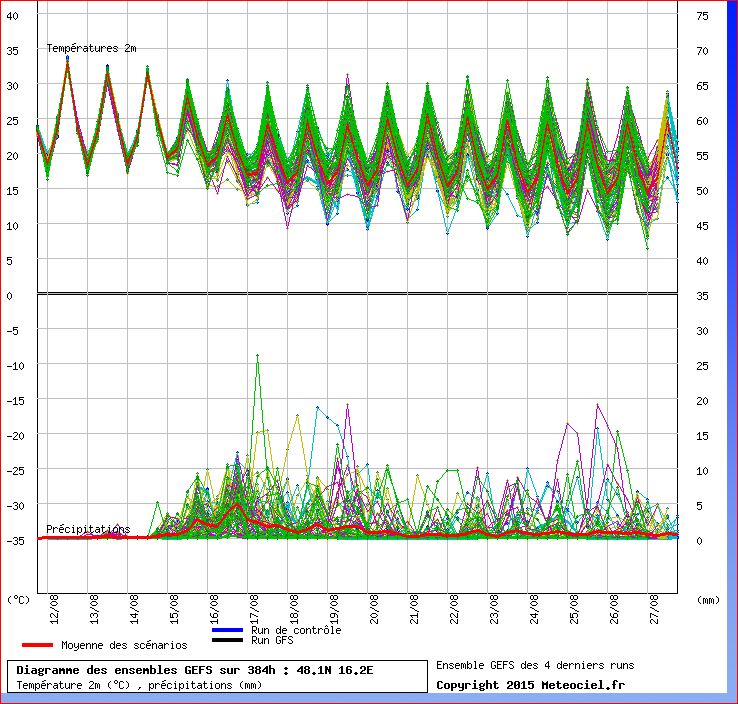Screen dimensions: 738x704
Task: Click the 26/08 date label on axis
Action: [x=614, y=609]
